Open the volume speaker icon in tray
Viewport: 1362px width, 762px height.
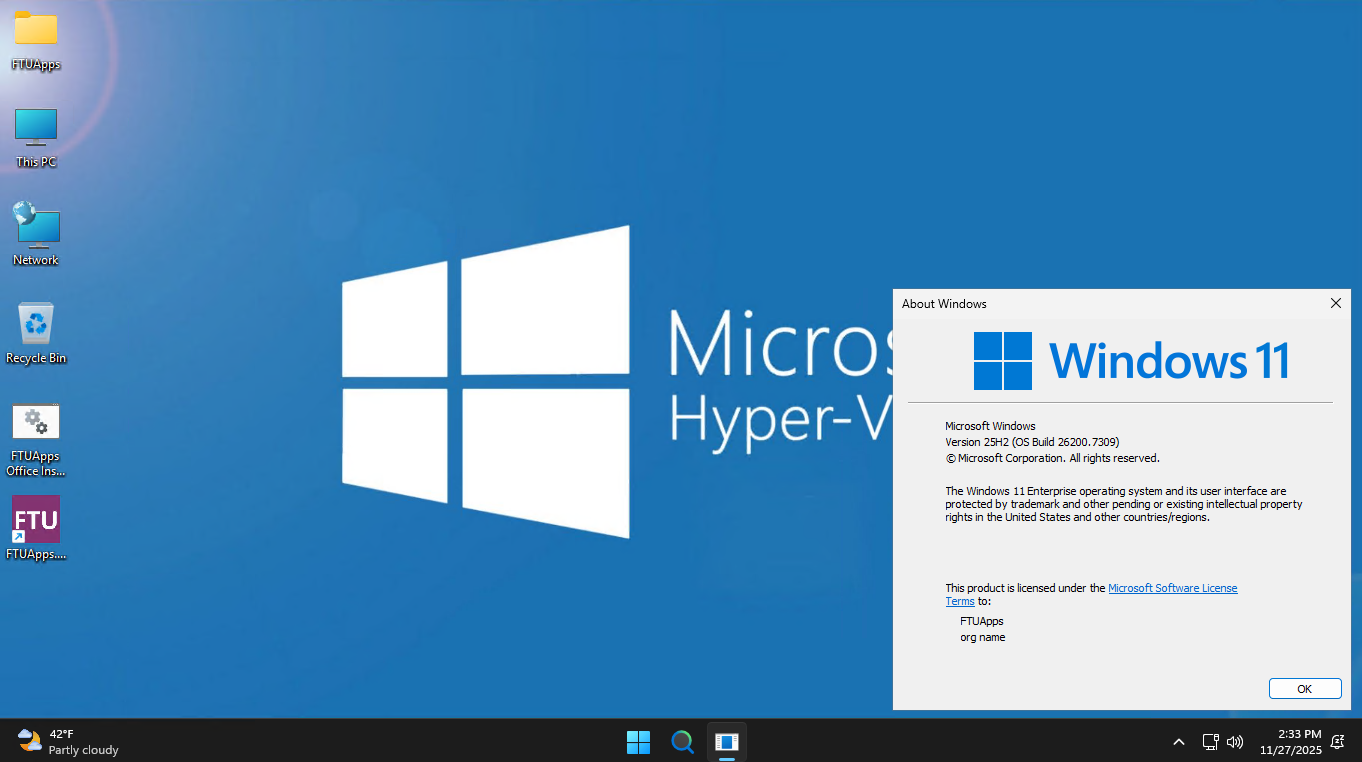pyautogui.click(x=1235, y=742)
